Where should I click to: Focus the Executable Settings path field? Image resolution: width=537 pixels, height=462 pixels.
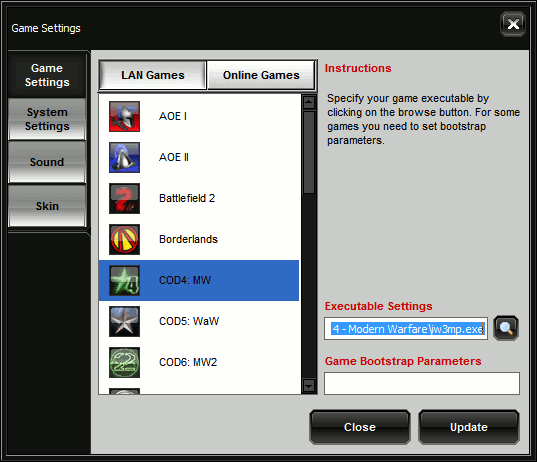click(x=406, y=328)
